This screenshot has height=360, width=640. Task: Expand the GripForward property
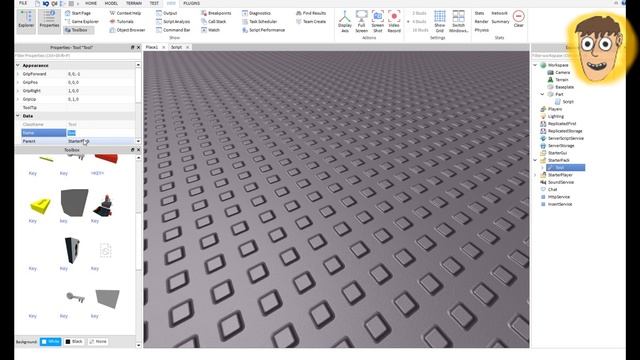click(x=18, y=74)
